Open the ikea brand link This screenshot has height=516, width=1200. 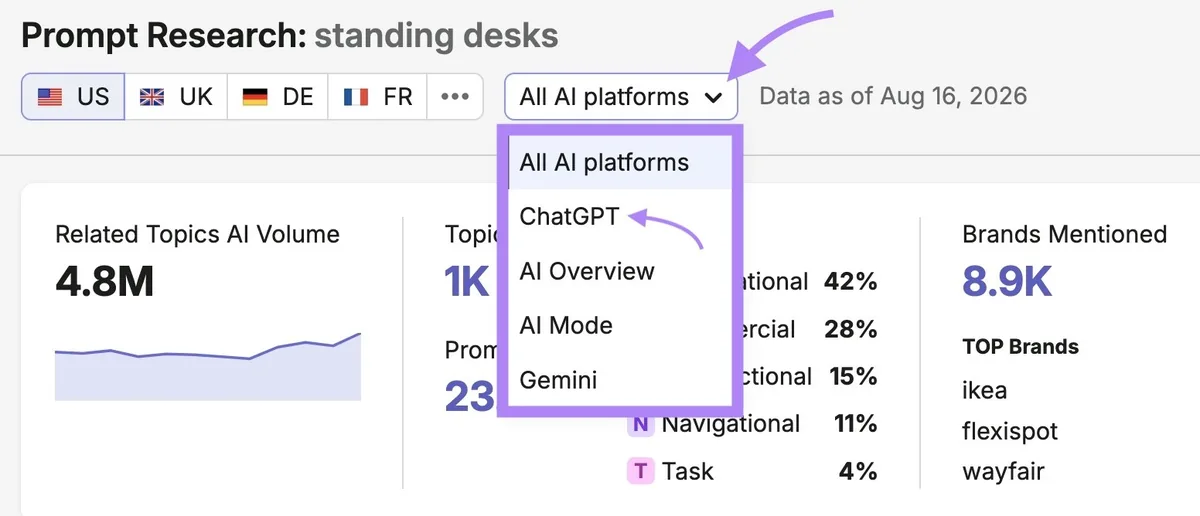click(x=985, y=390)
